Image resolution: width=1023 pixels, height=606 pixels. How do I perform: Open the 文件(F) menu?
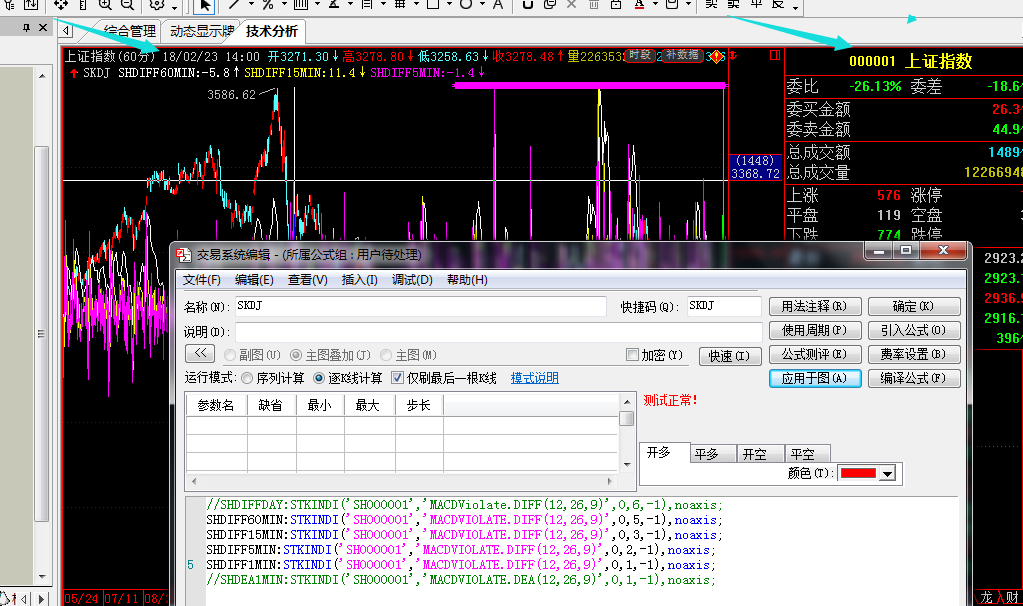202,280
